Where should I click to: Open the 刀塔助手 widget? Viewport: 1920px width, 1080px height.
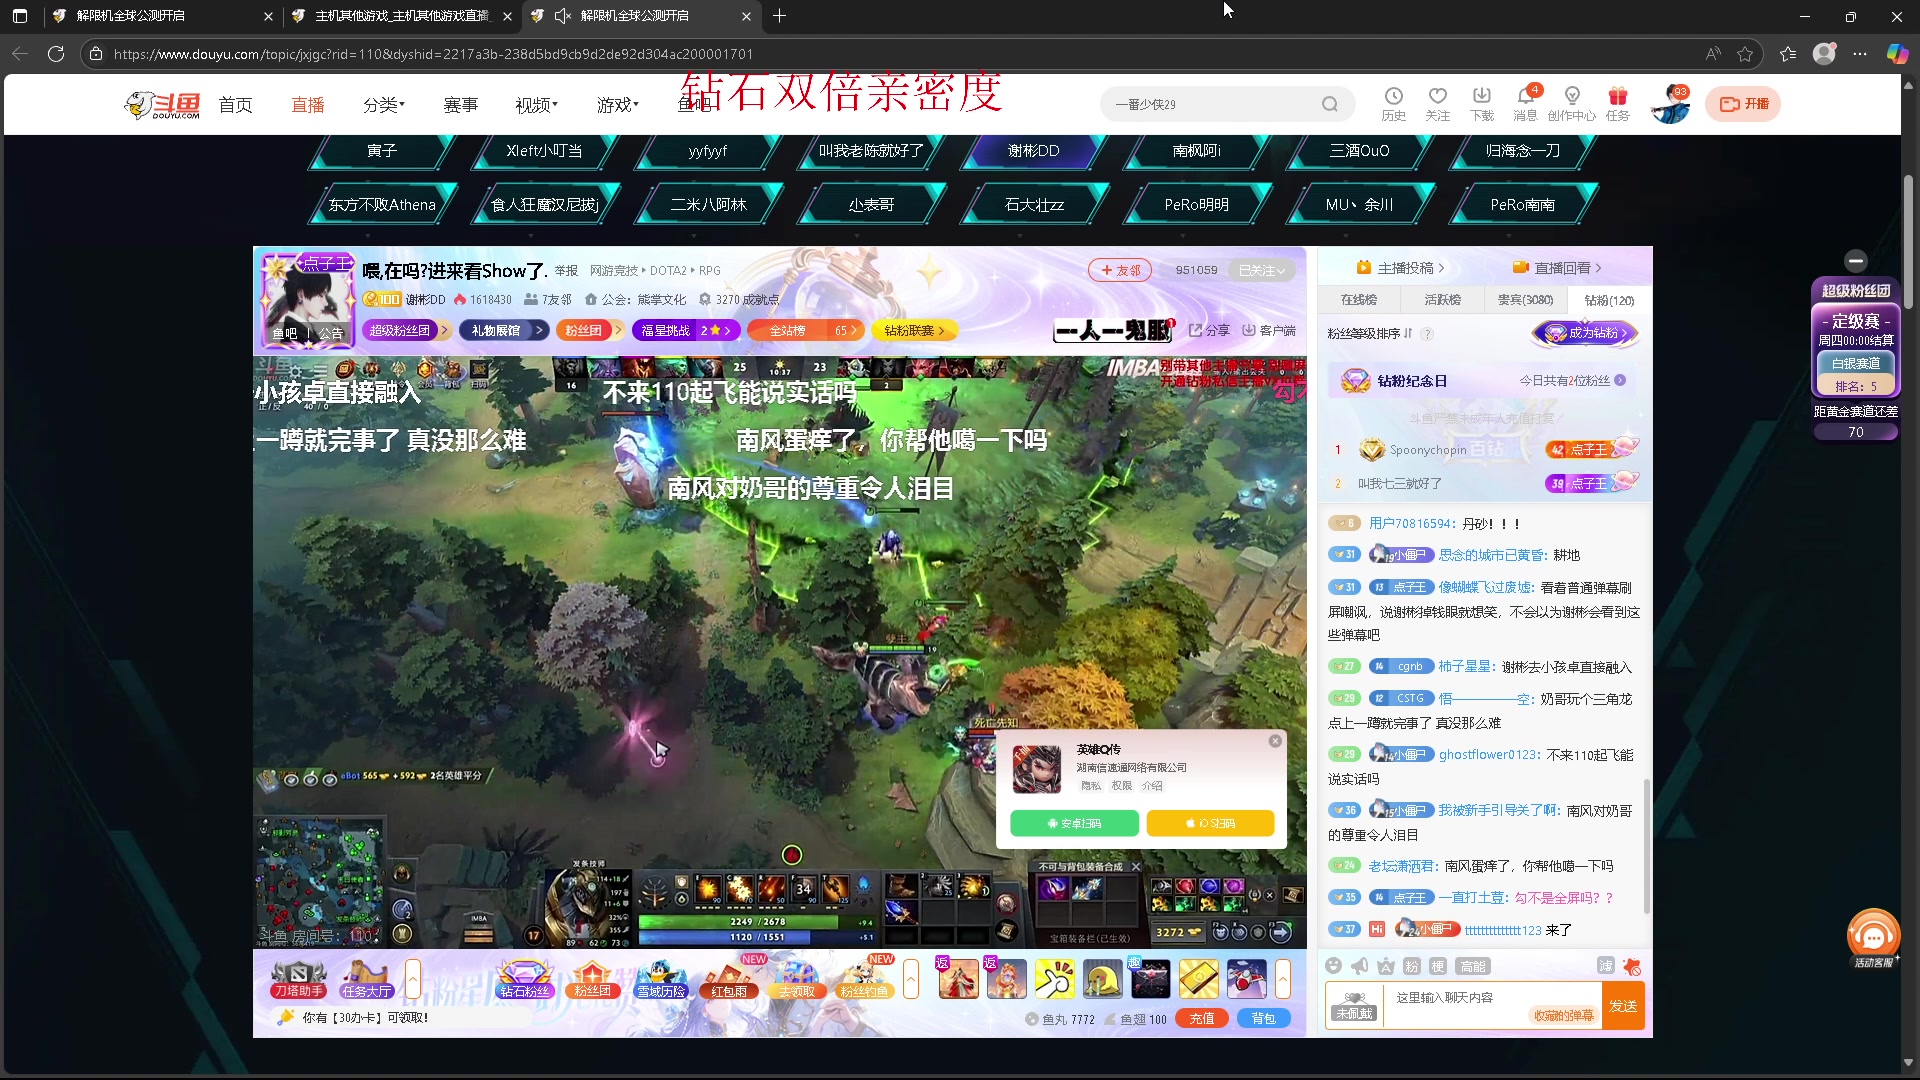[299, 979]
